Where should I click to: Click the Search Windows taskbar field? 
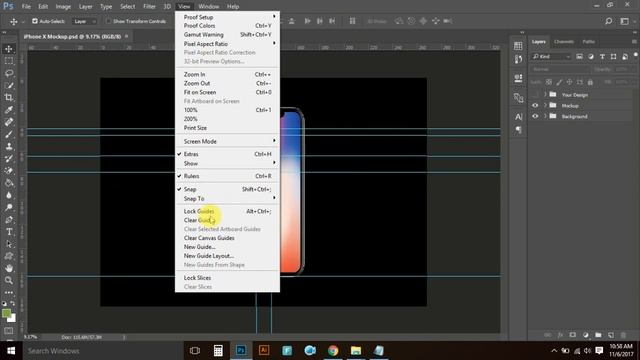point(102,351)
